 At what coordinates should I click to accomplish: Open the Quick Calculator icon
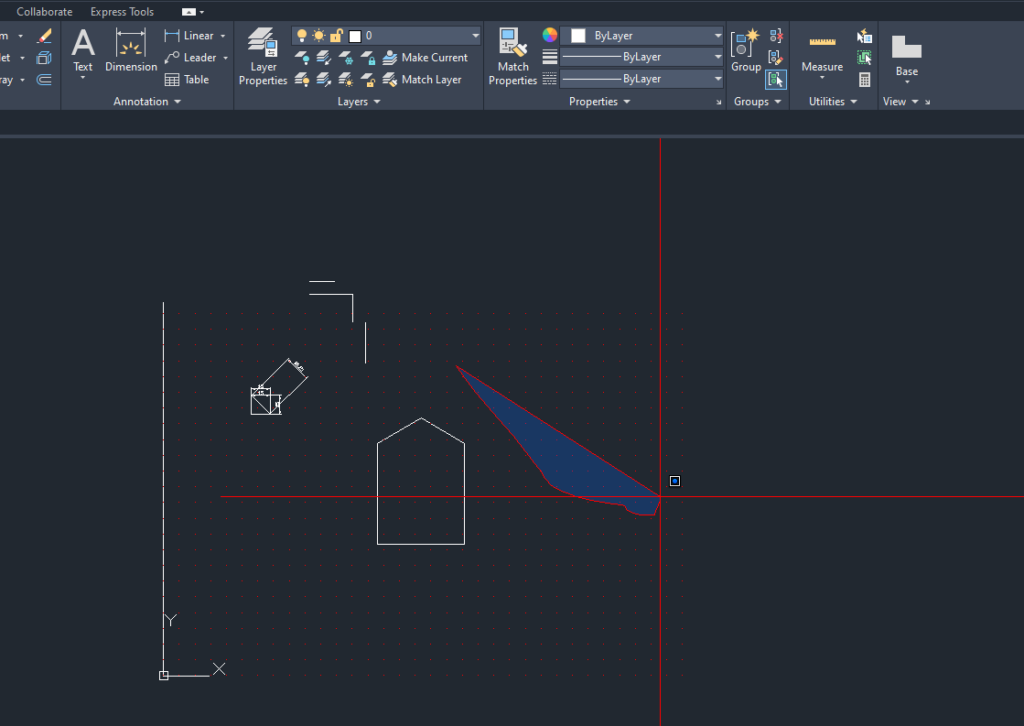coord(865,80)
